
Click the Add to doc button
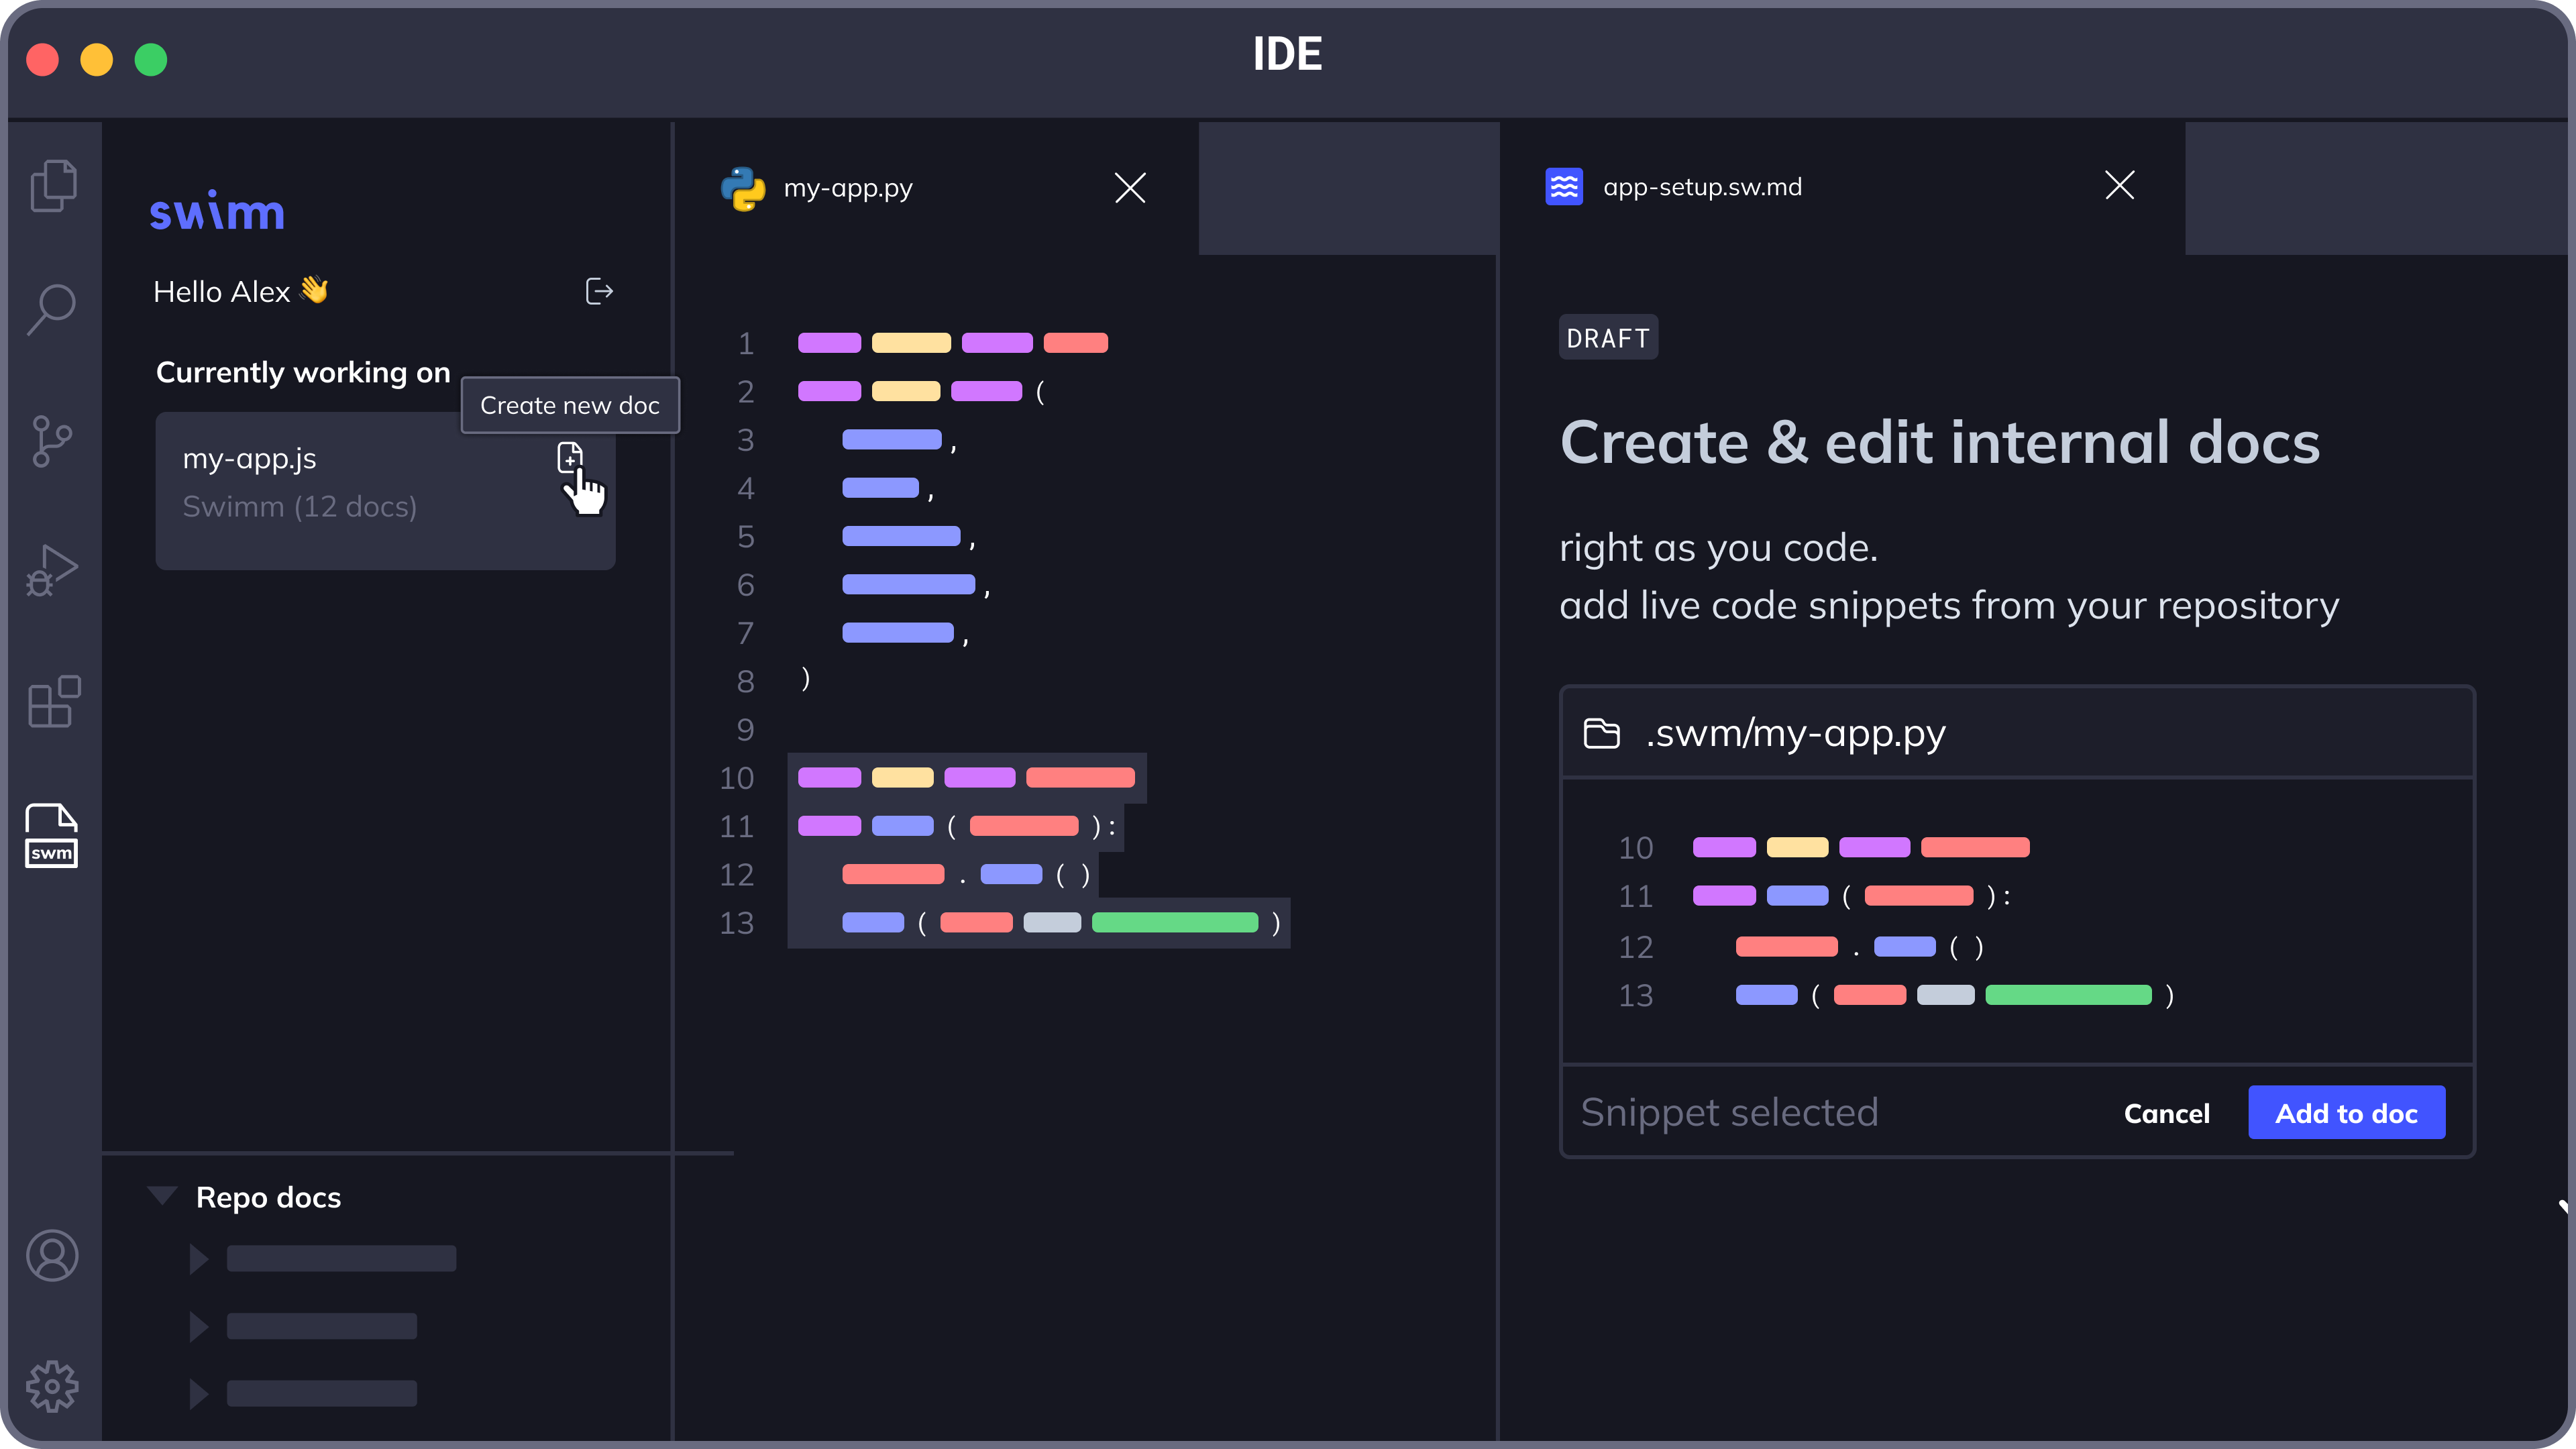2346,1112
